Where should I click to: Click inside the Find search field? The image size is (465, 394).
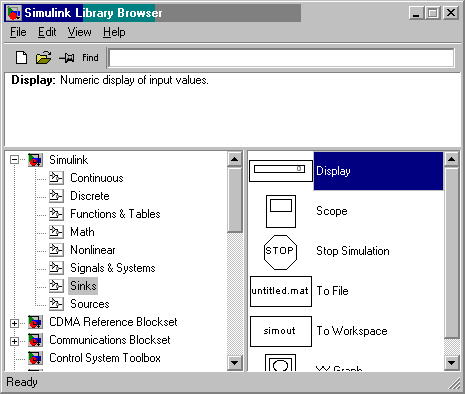click(x=281, y=58)
